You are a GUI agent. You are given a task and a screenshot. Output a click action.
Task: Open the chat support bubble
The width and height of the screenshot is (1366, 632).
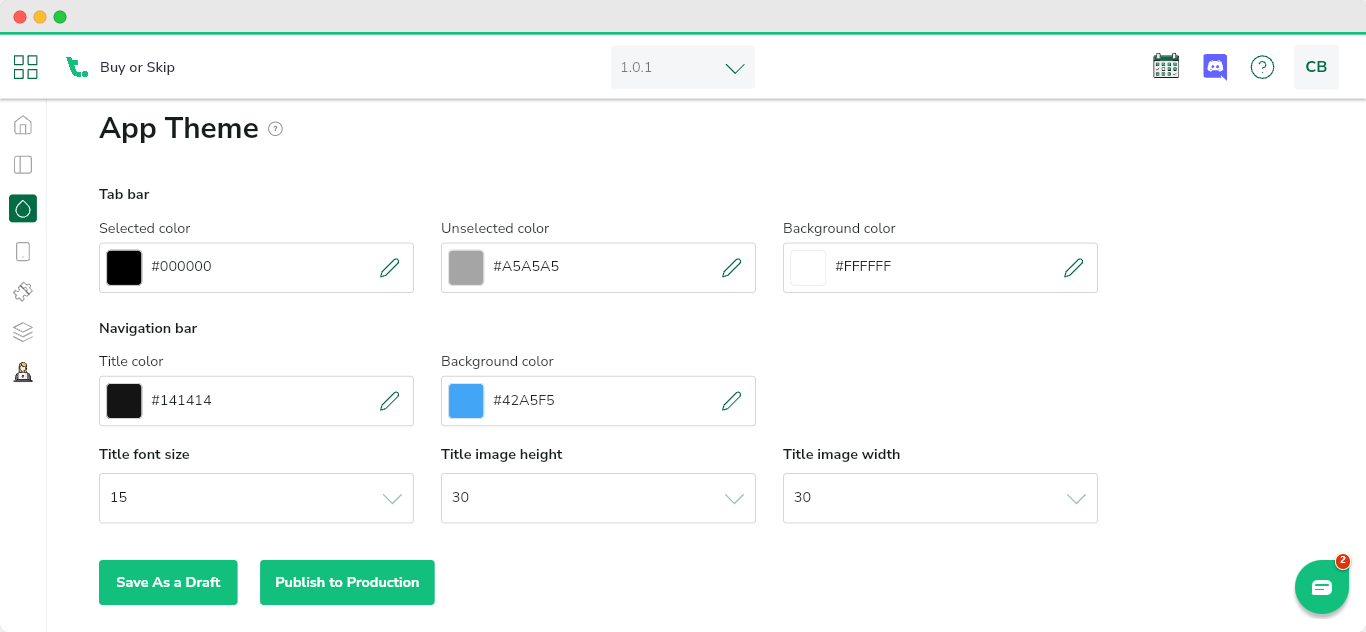[x=1321, y=587]
